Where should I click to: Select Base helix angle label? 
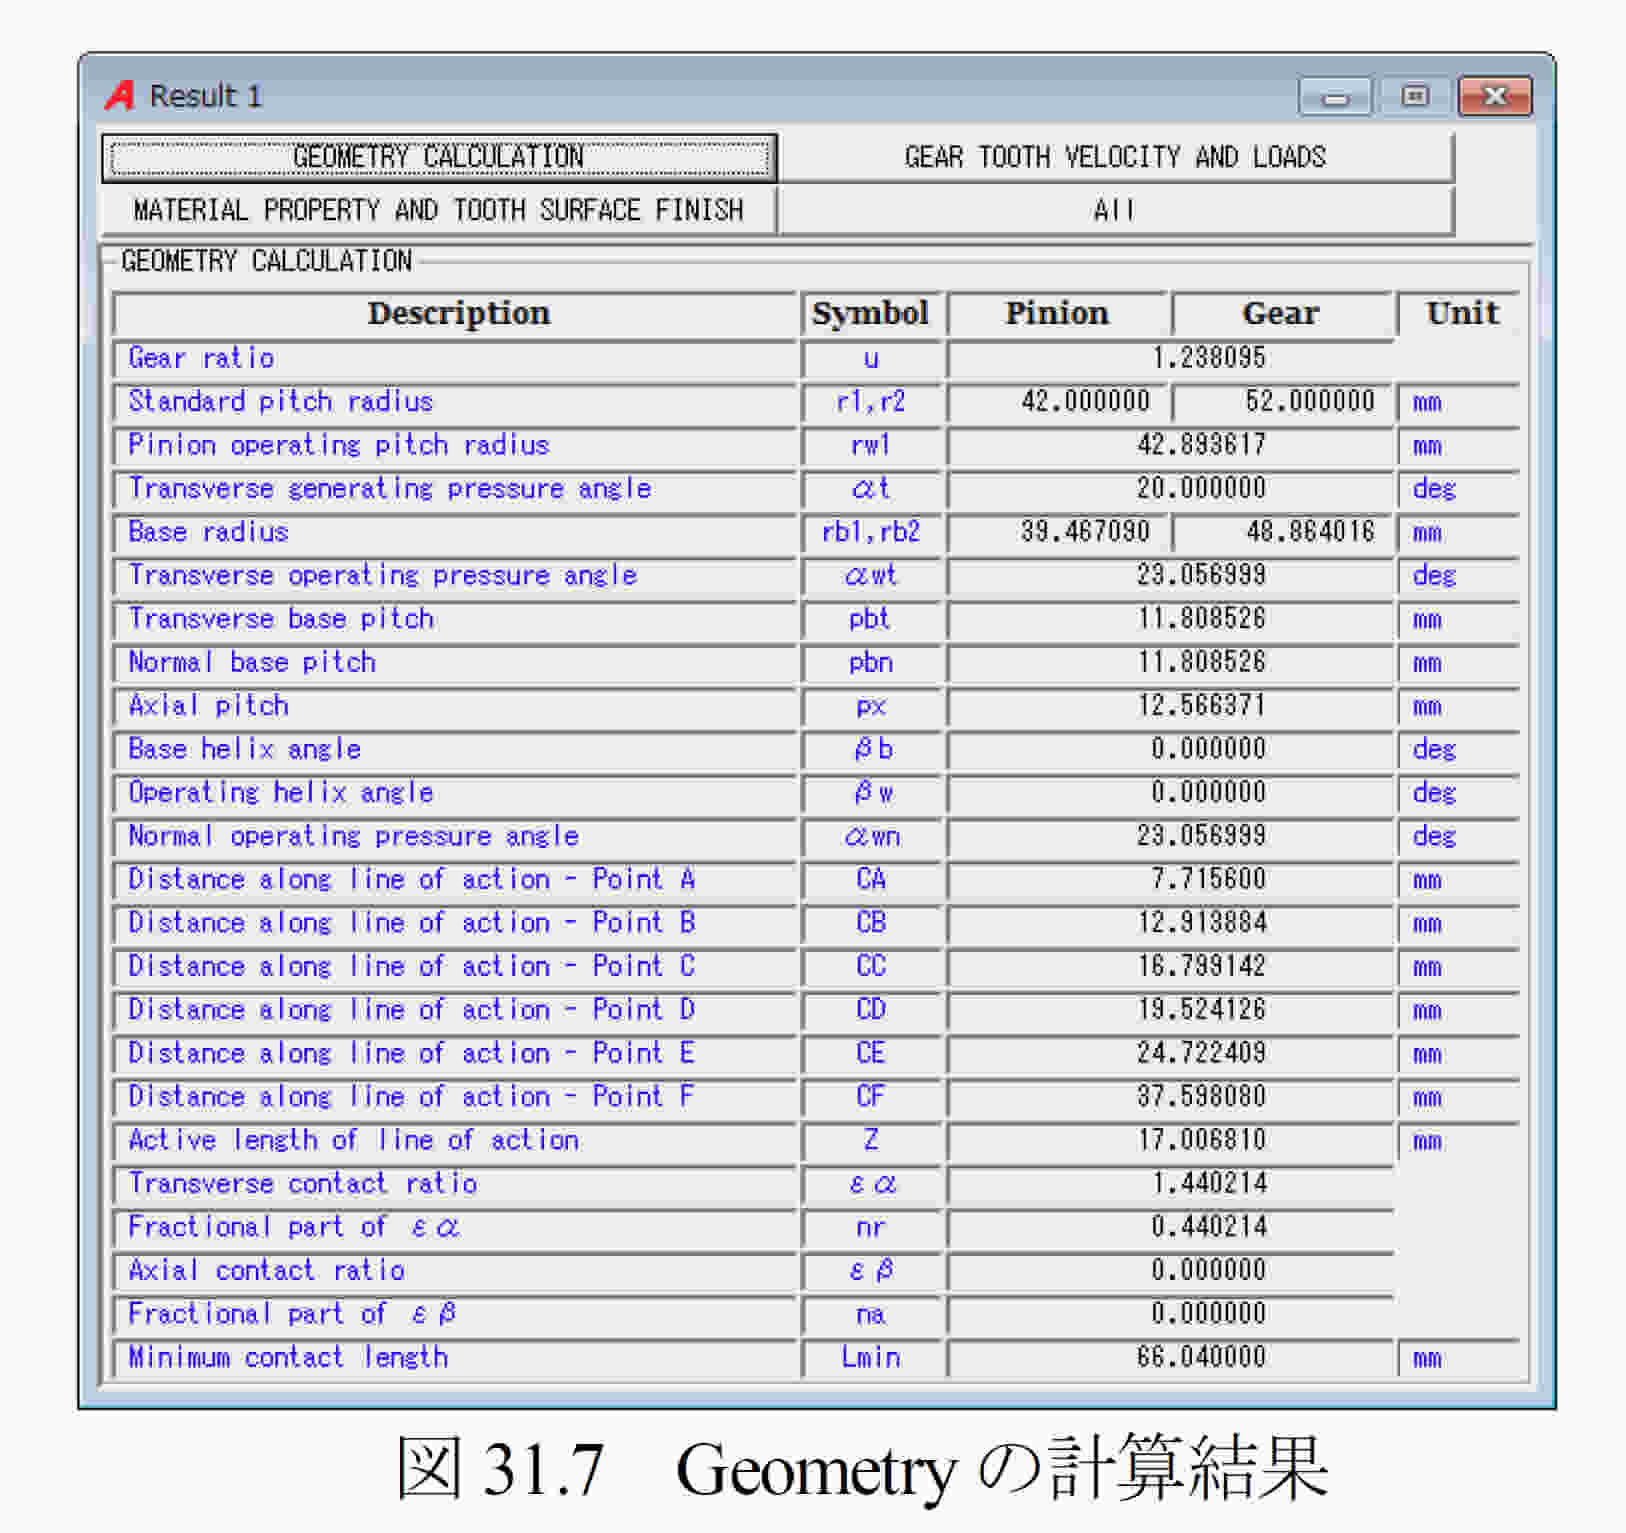pyautogui.click(x=245, y=749)
